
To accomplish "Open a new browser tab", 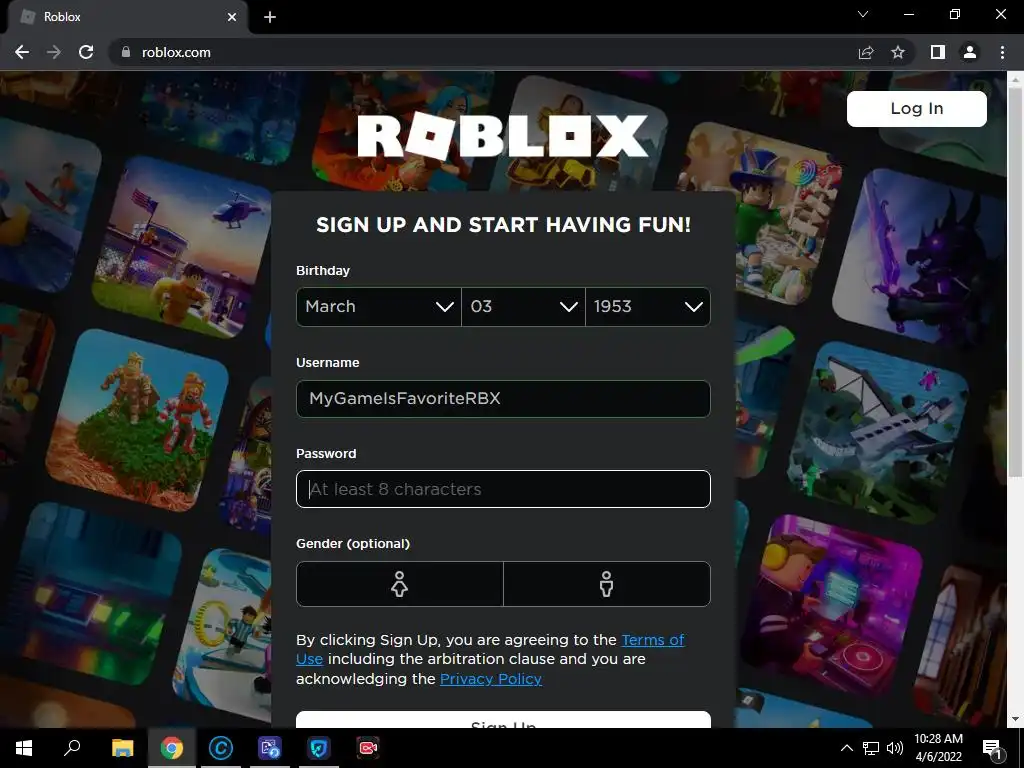I will [270, 17].
